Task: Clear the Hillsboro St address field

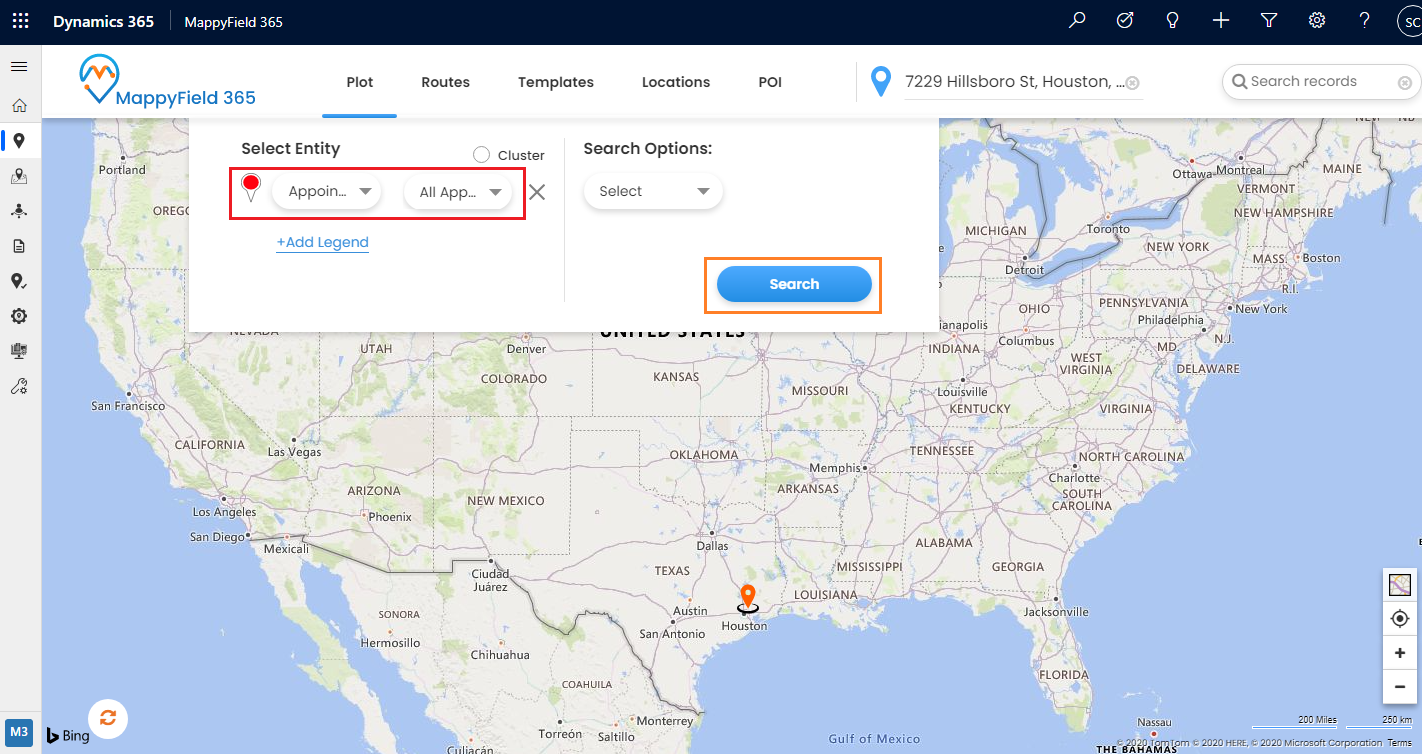Action: click(1133, 83)
